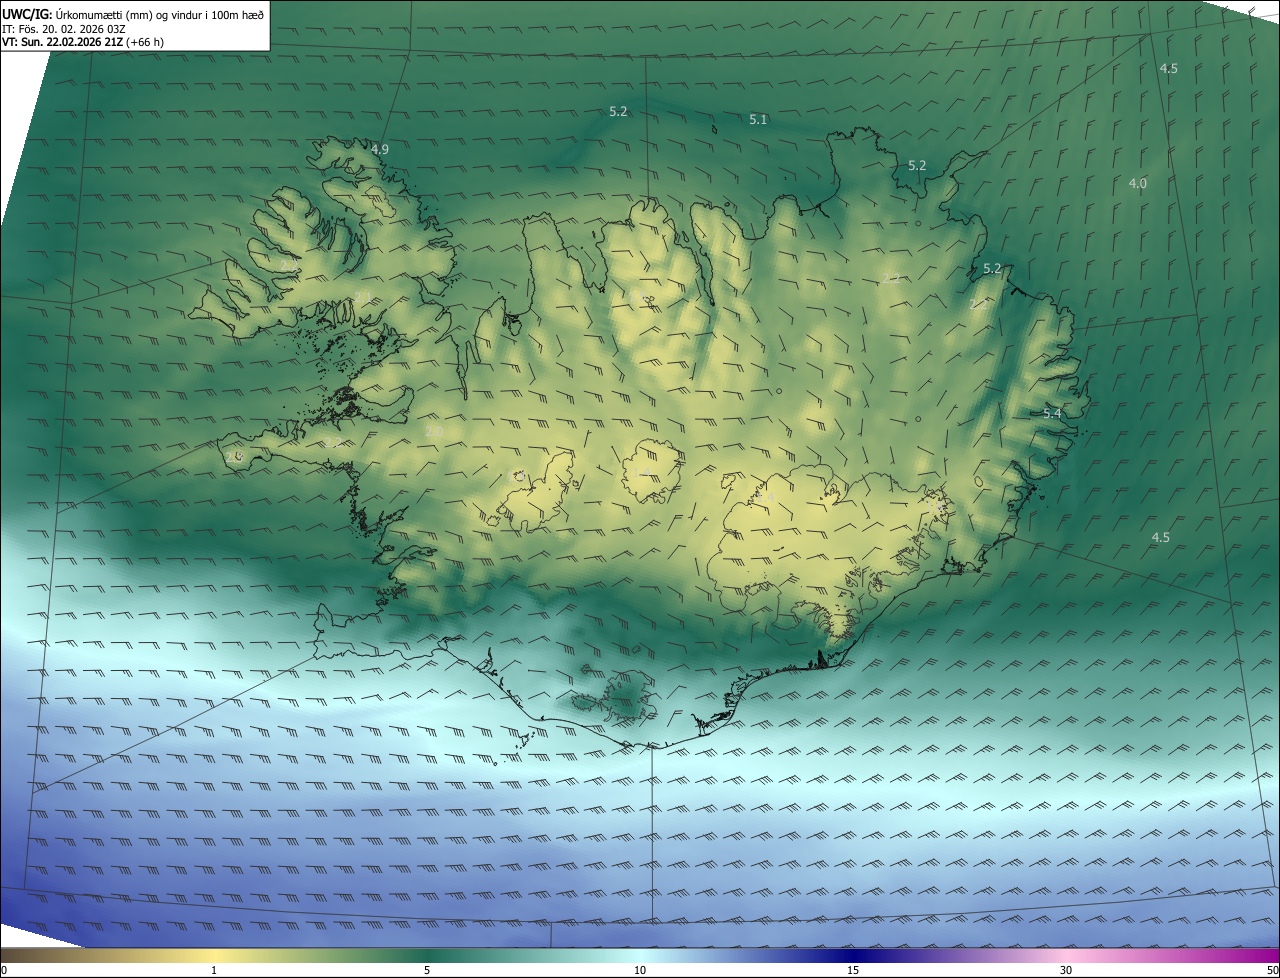Click the 5.1 value label on the map
Screen dimensions: 1280x978
(758, 120)
